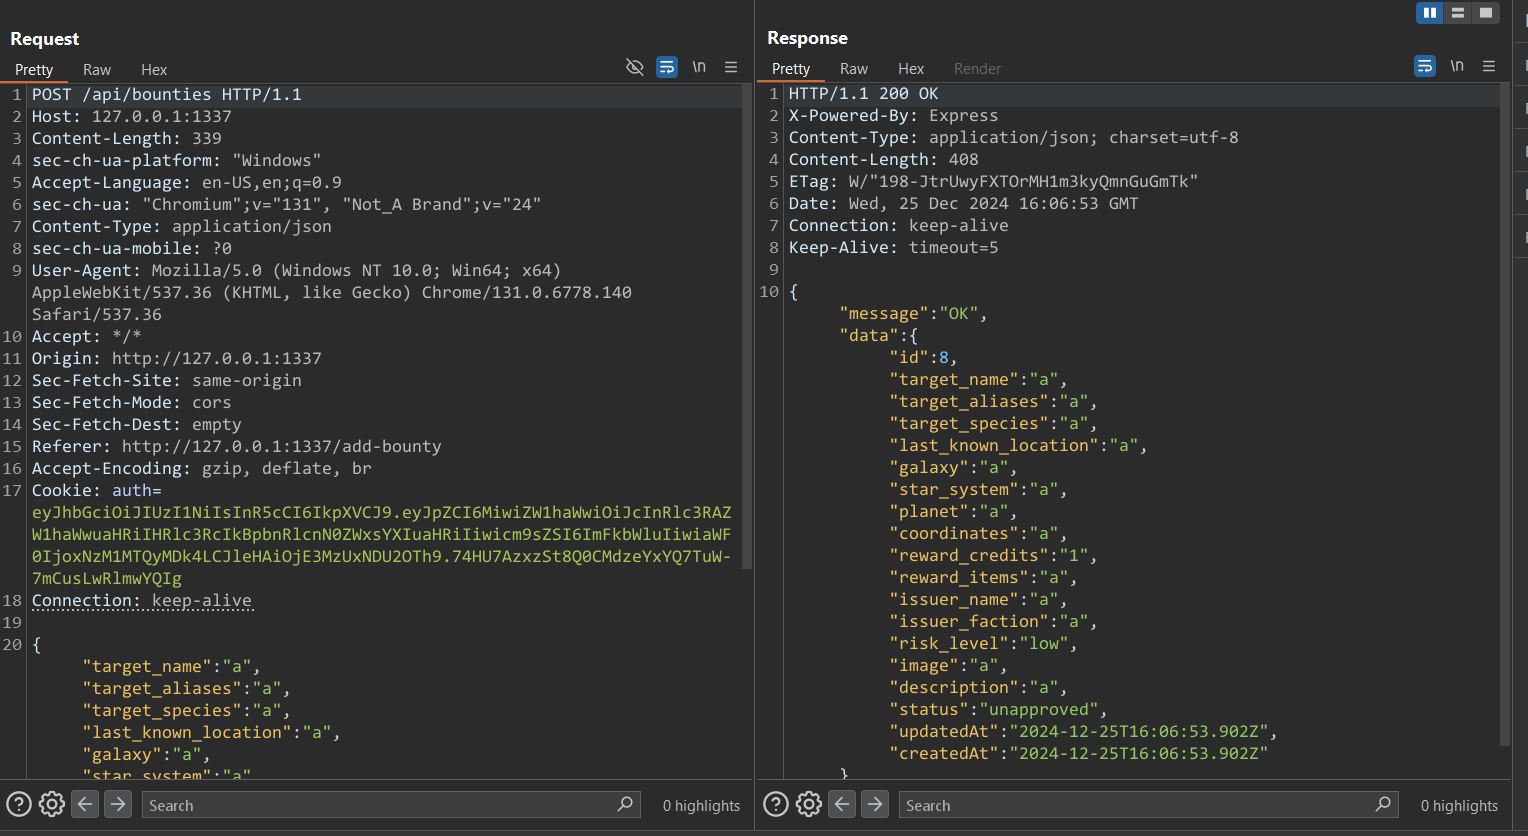Toggle show newline characters in Request panel
This screenshot has width=1528, height=836.
[x=699, y=67]
